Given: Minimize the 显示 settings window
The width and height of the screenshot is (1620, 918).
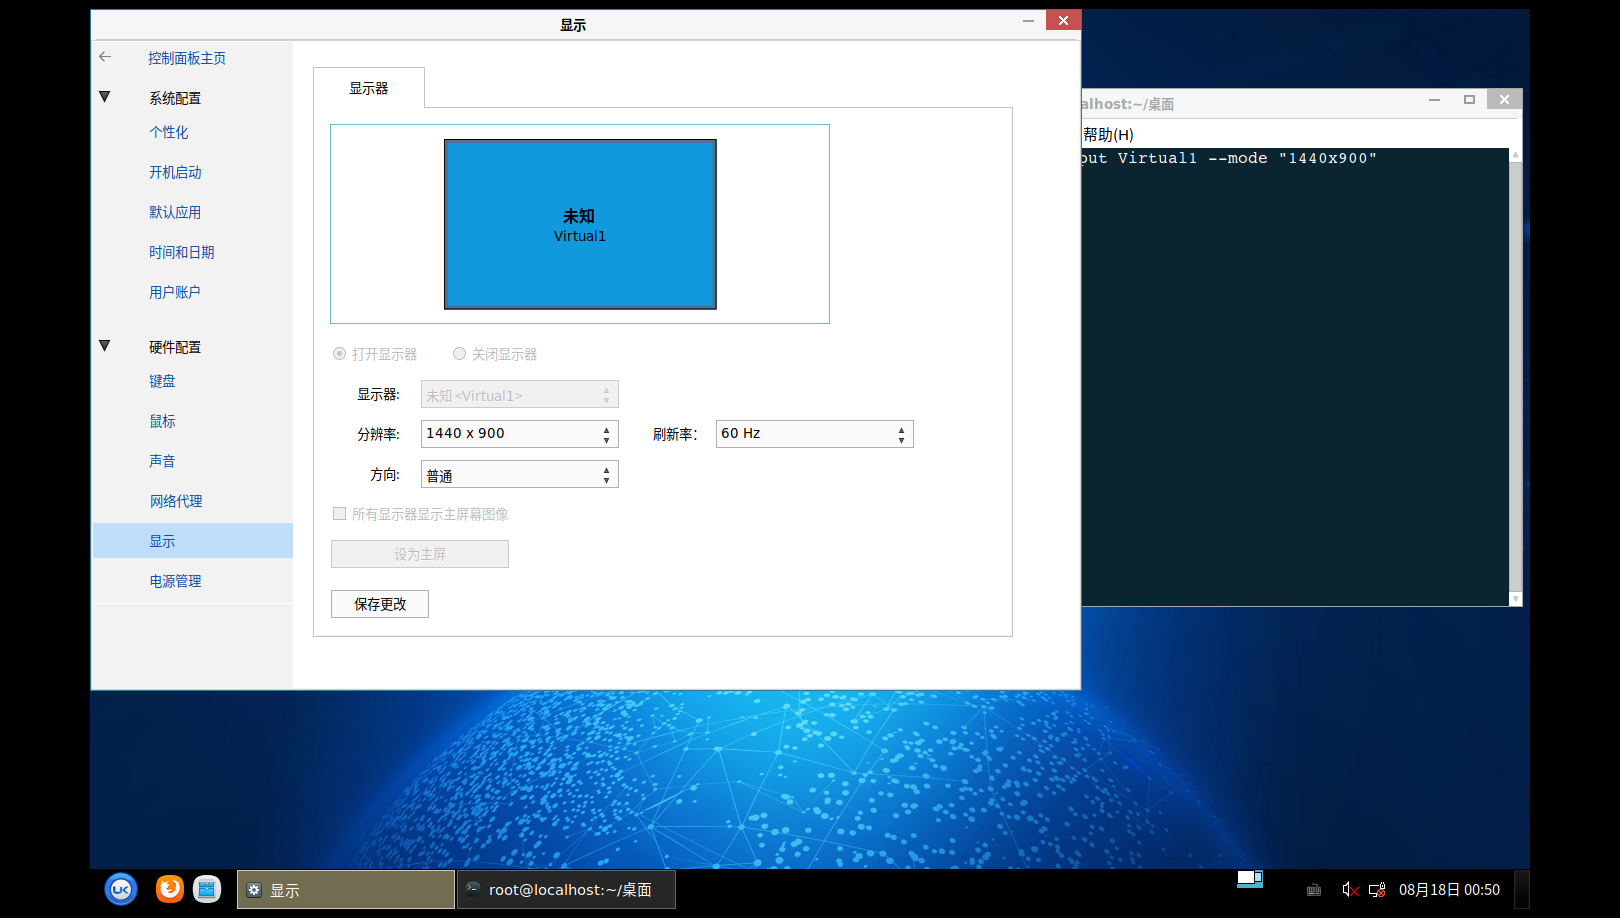Looking at the screenshot, I should 1028,20.
